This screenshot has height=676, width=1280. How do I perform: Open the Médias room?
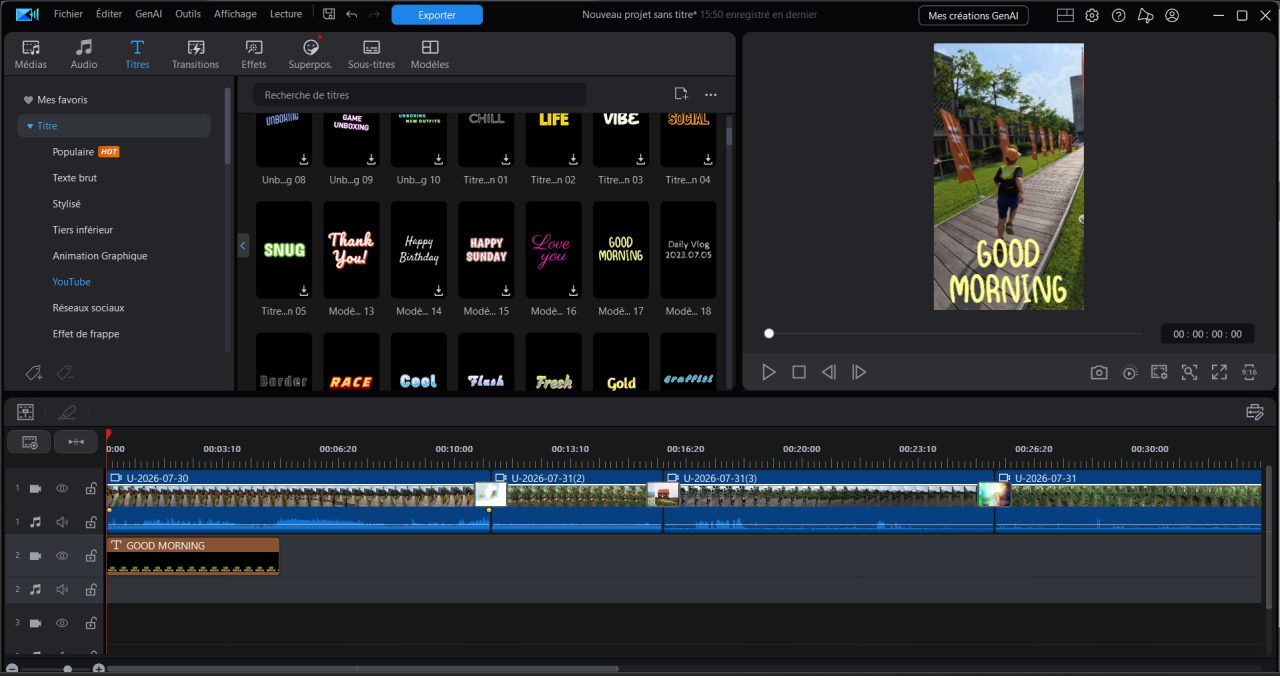coord(30,55)
